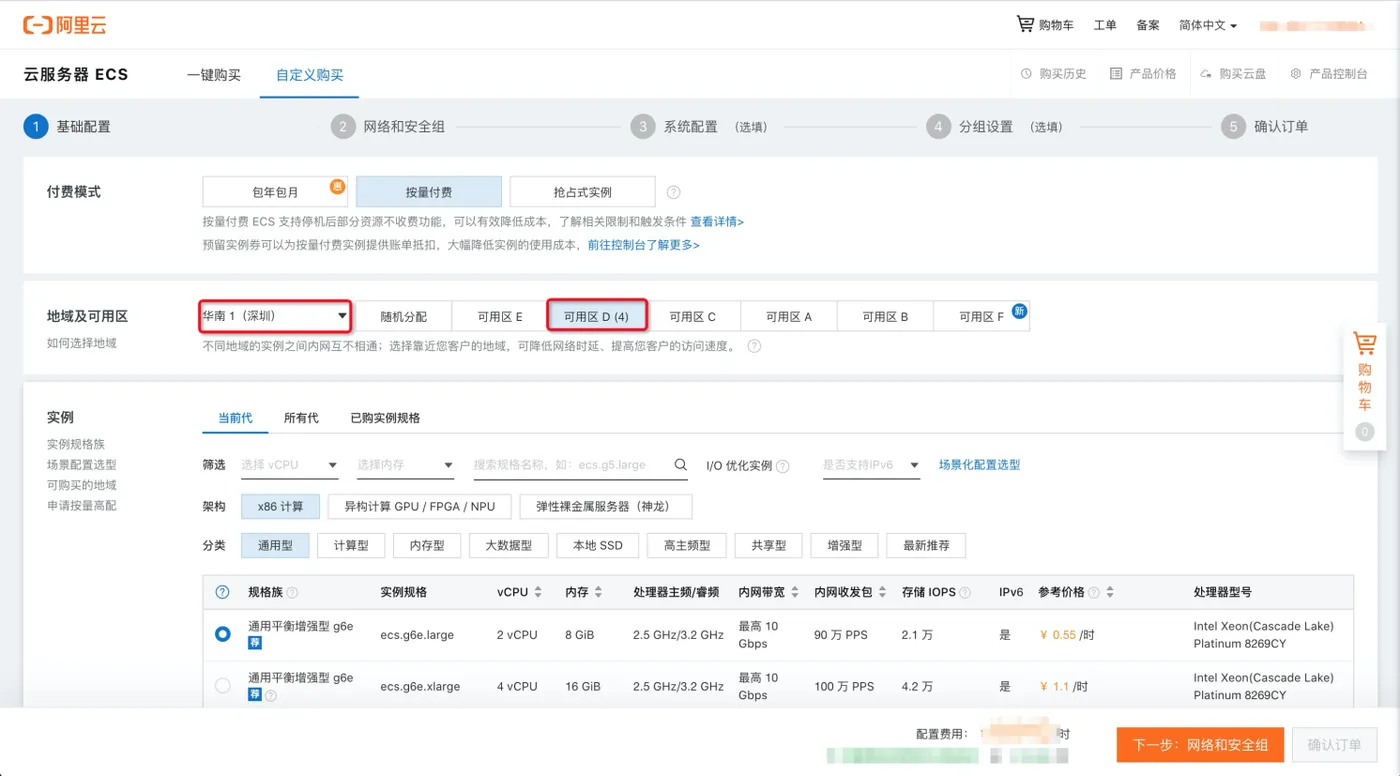
Task: Click help icon after region description text
Action: (754, 346)
